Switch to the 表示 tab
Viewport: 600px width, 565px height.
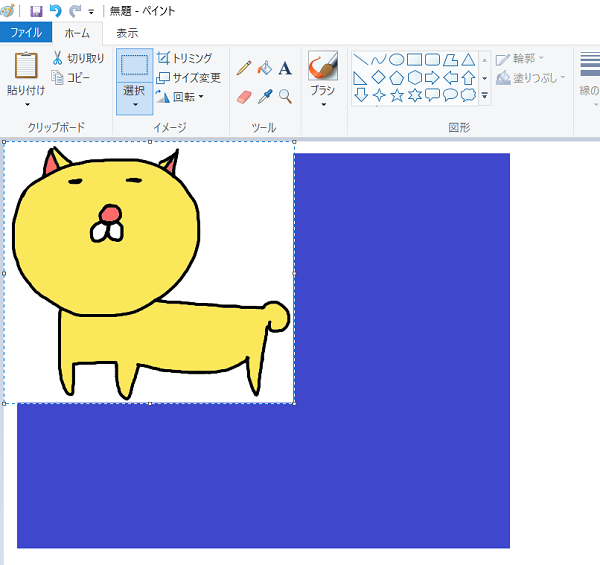click(x=127, y=33)
